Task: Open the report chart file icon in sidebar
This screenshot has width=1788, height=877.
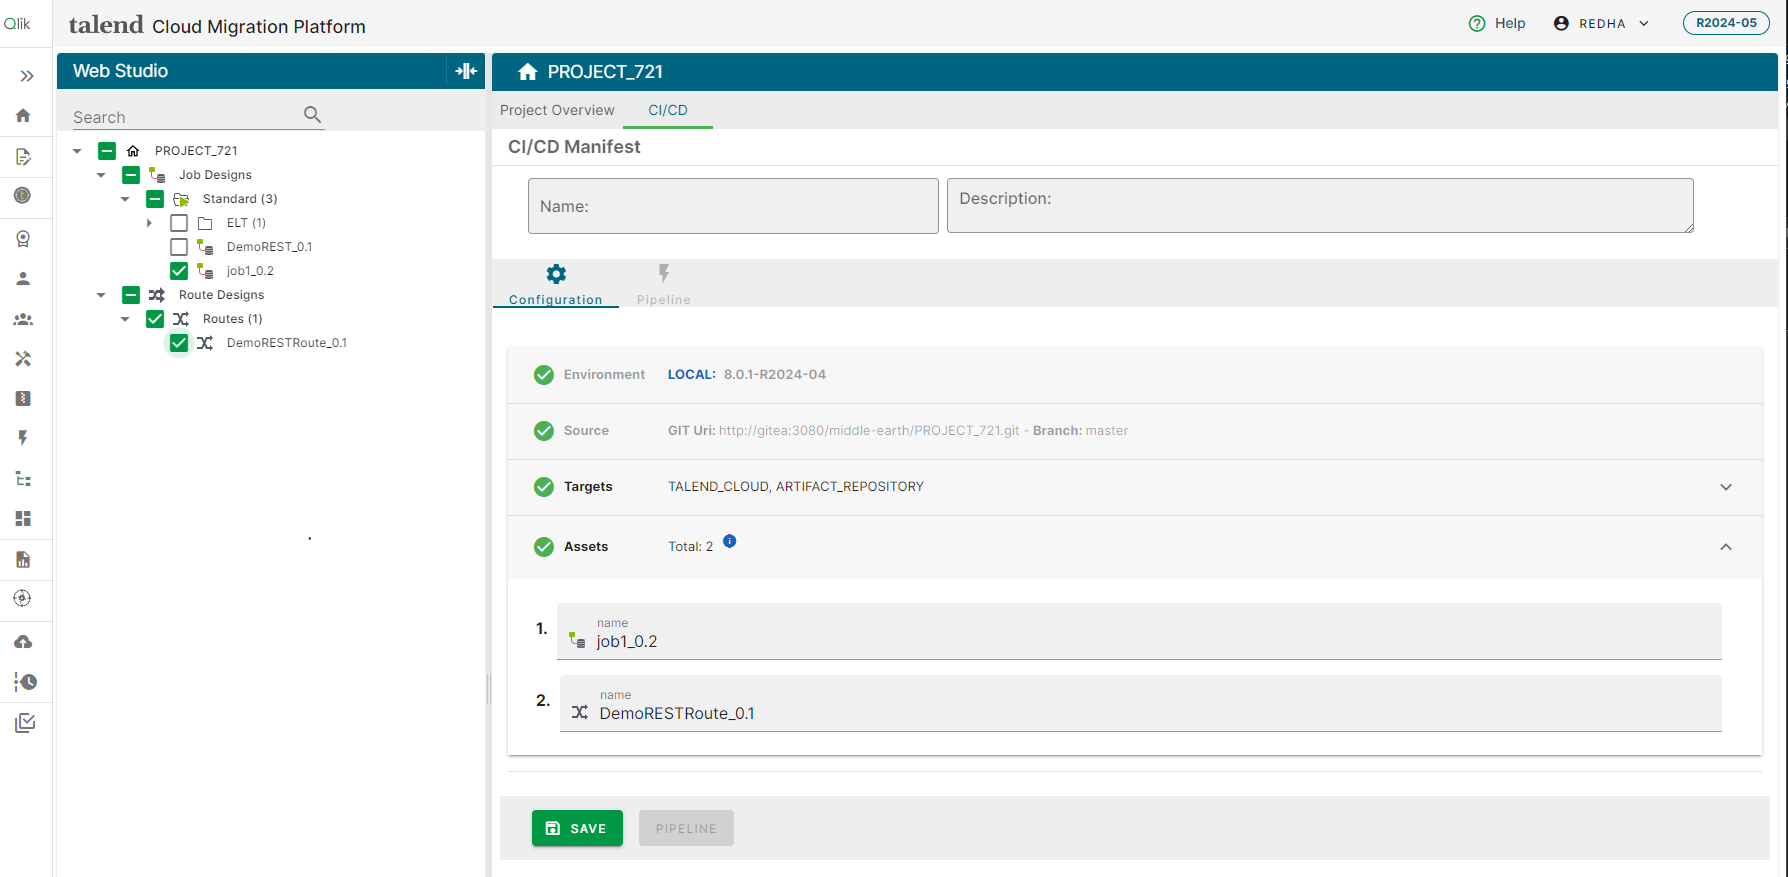Action: tap(23, 559)
